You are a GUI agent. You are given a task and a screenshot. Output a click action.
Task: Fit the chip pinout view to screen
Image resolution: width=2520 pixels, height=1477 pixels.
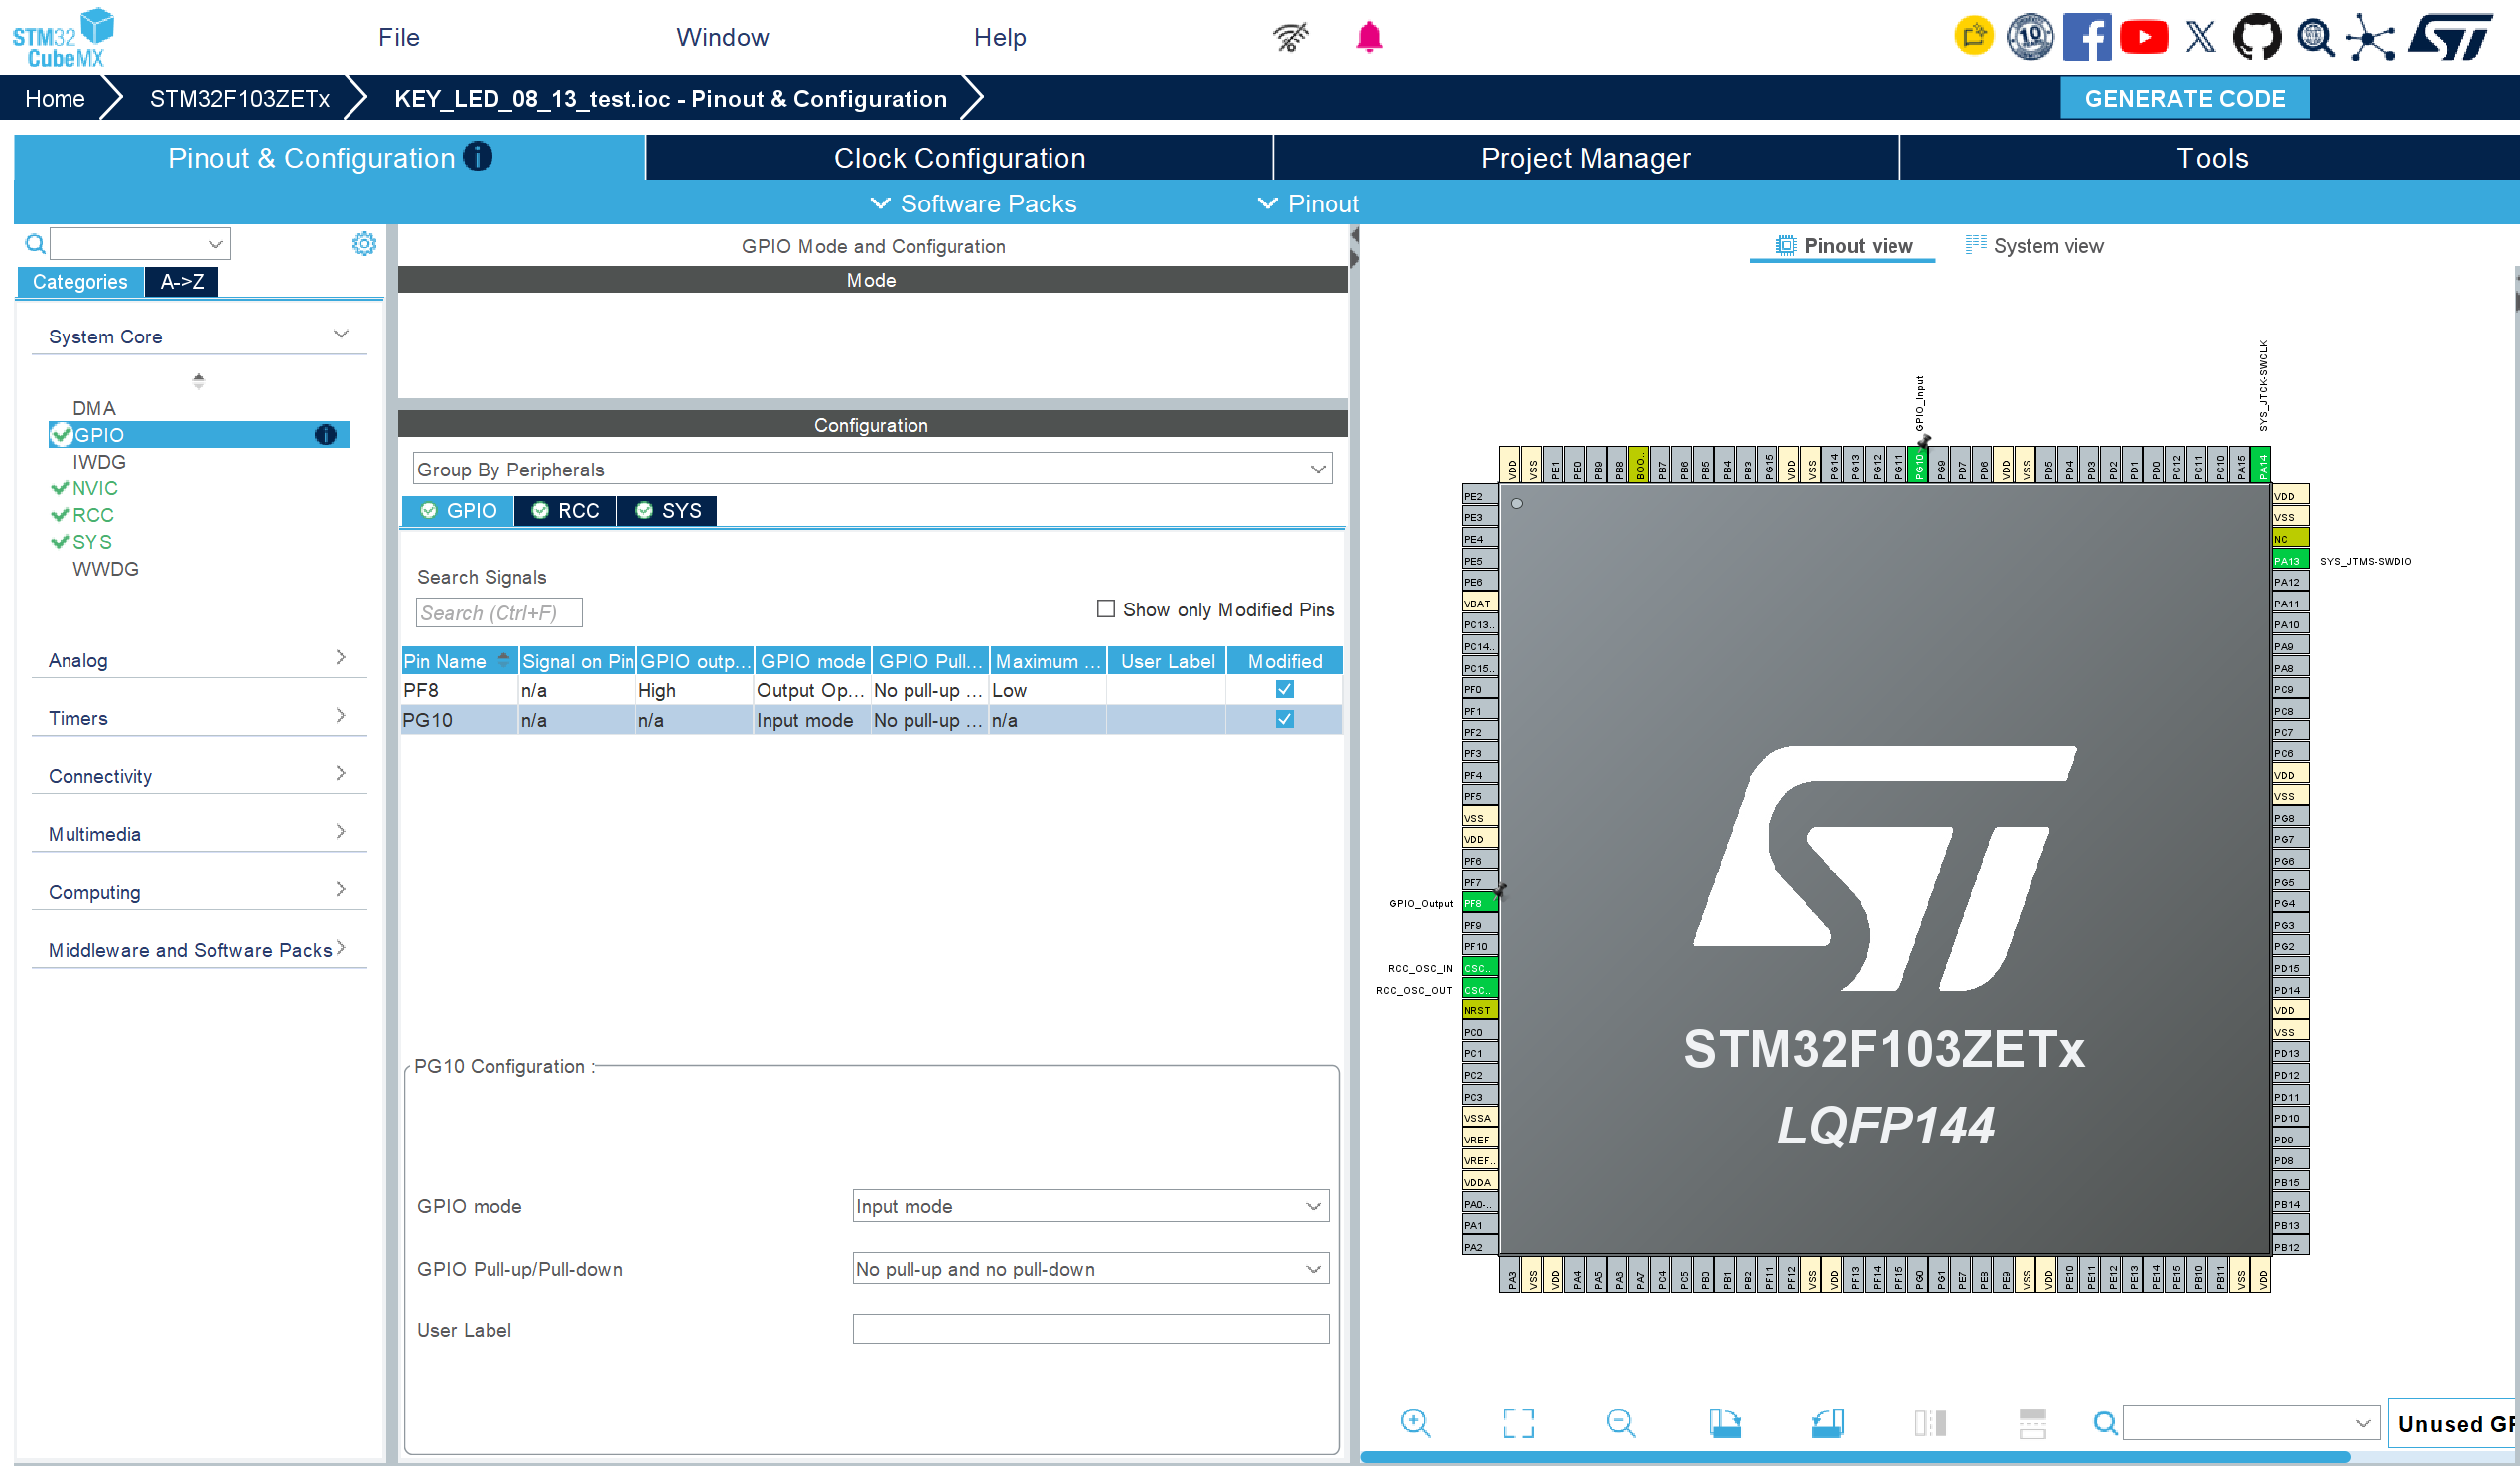(x=1519, y=1423)
